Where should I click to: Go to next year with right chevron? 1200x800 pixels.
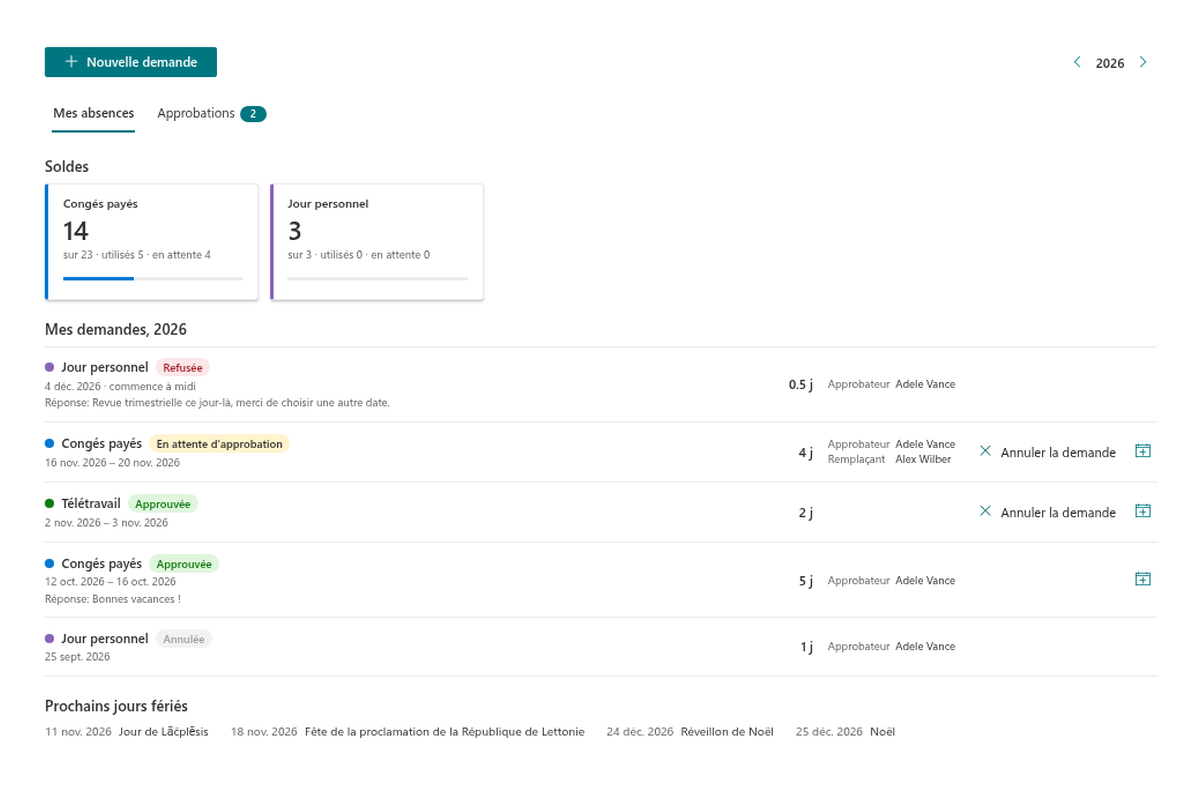click(x=1143, y=62)
